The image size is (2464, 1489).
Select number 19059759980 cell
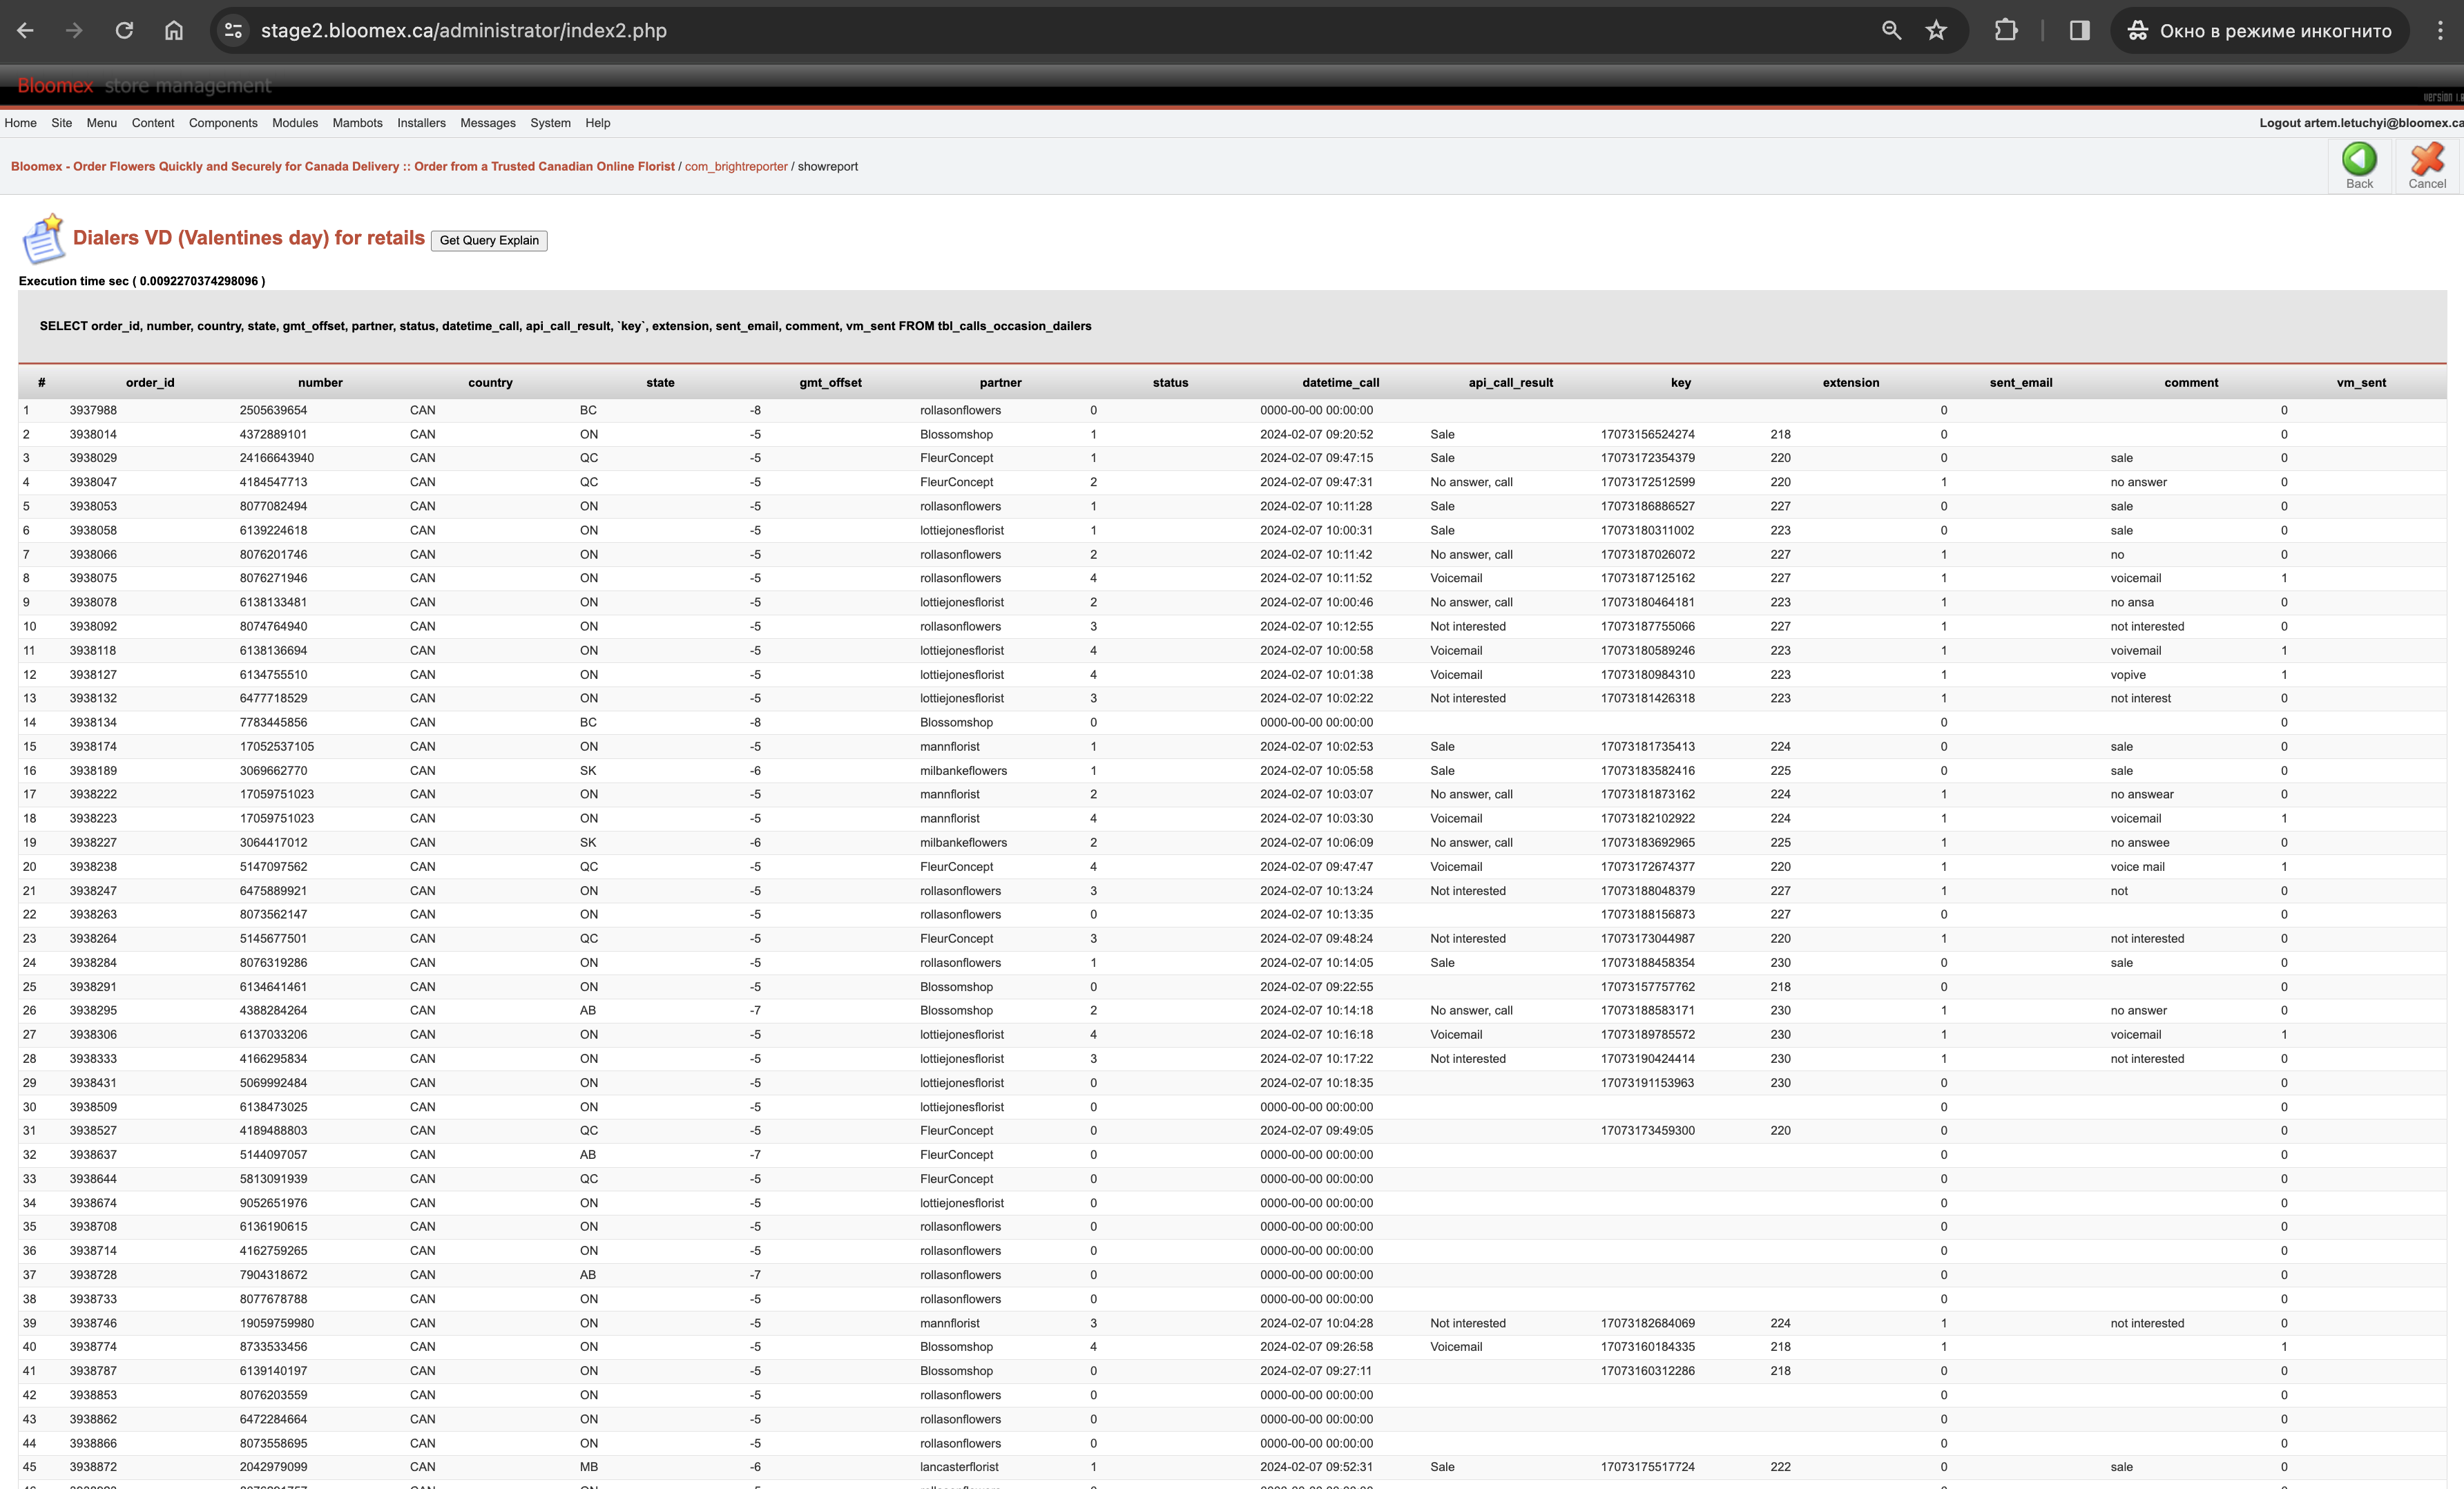pos(276,1323)
